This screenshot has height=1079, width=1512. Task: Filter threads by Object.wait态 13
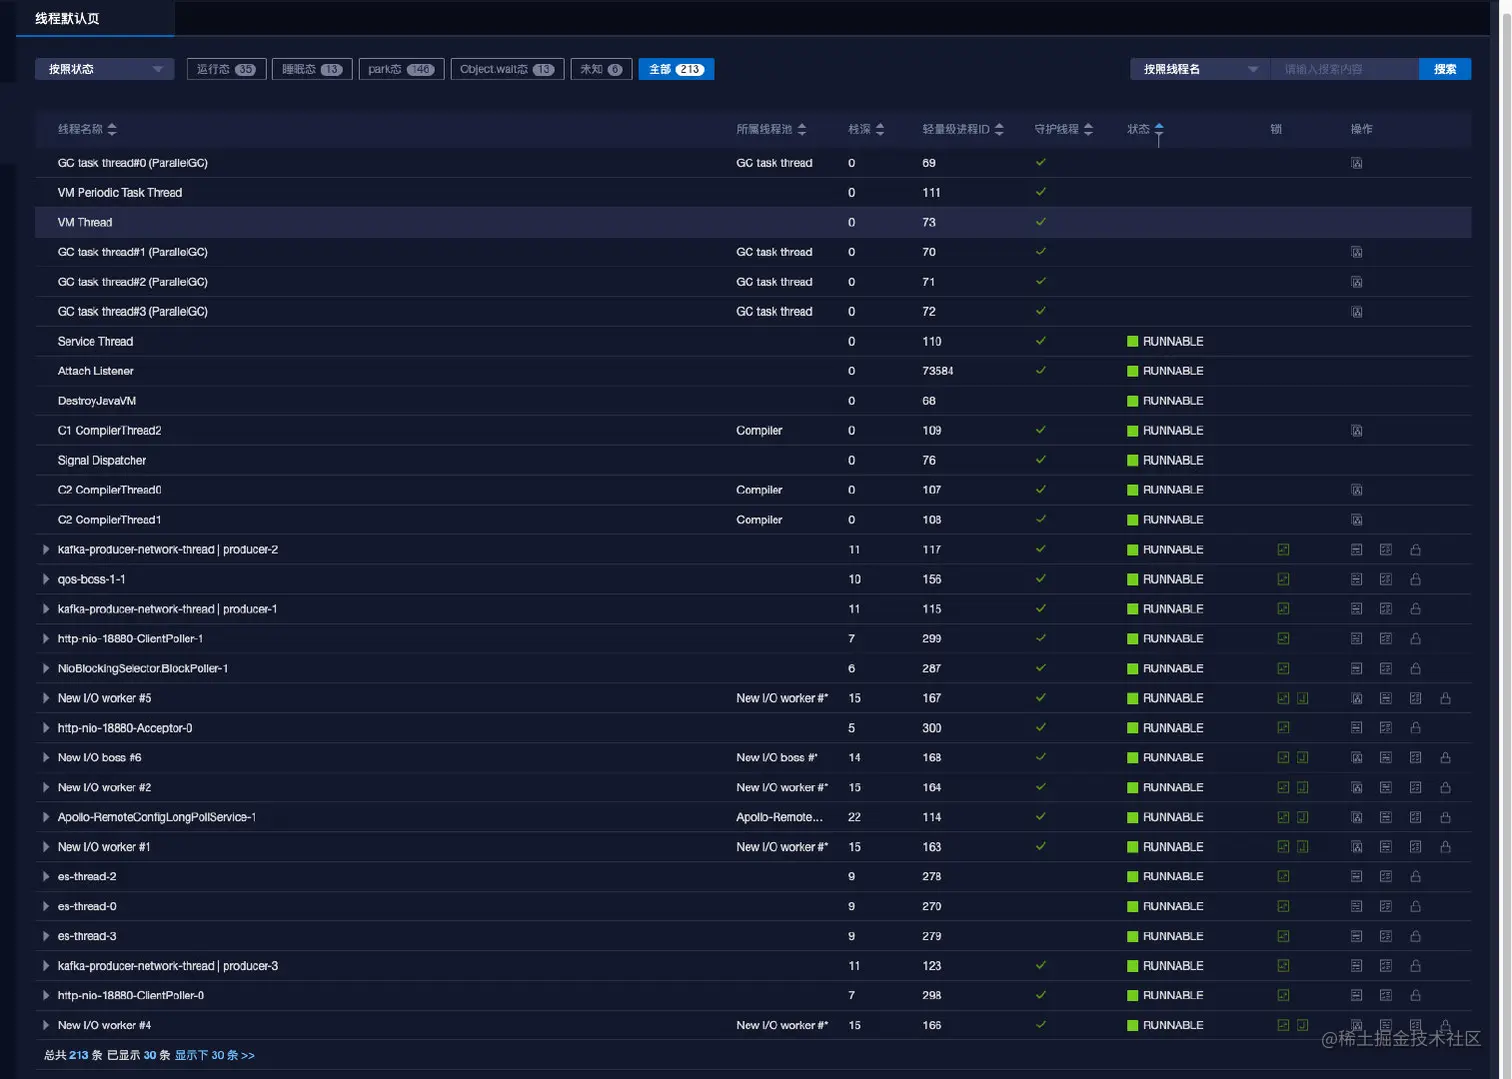click(507, 69)
